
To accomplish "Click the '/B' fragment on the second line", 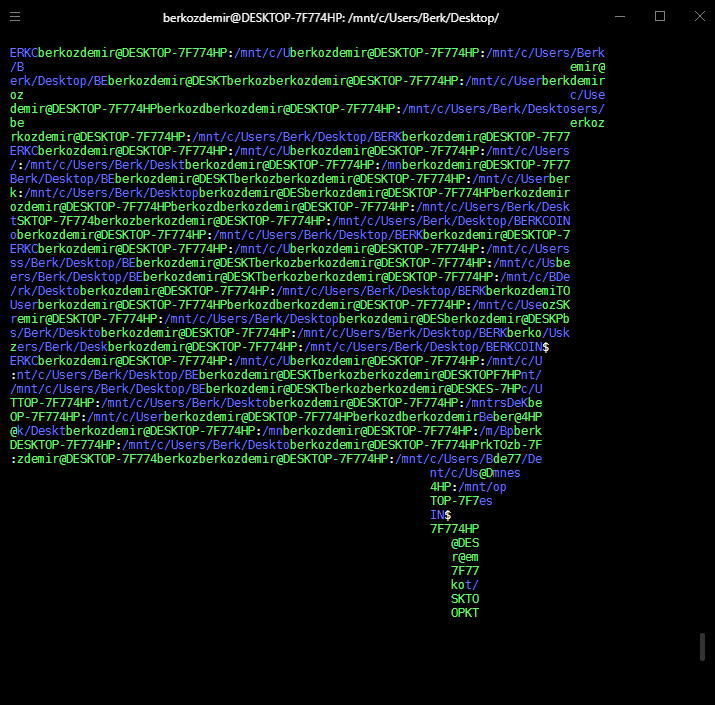I will [17, 67].
